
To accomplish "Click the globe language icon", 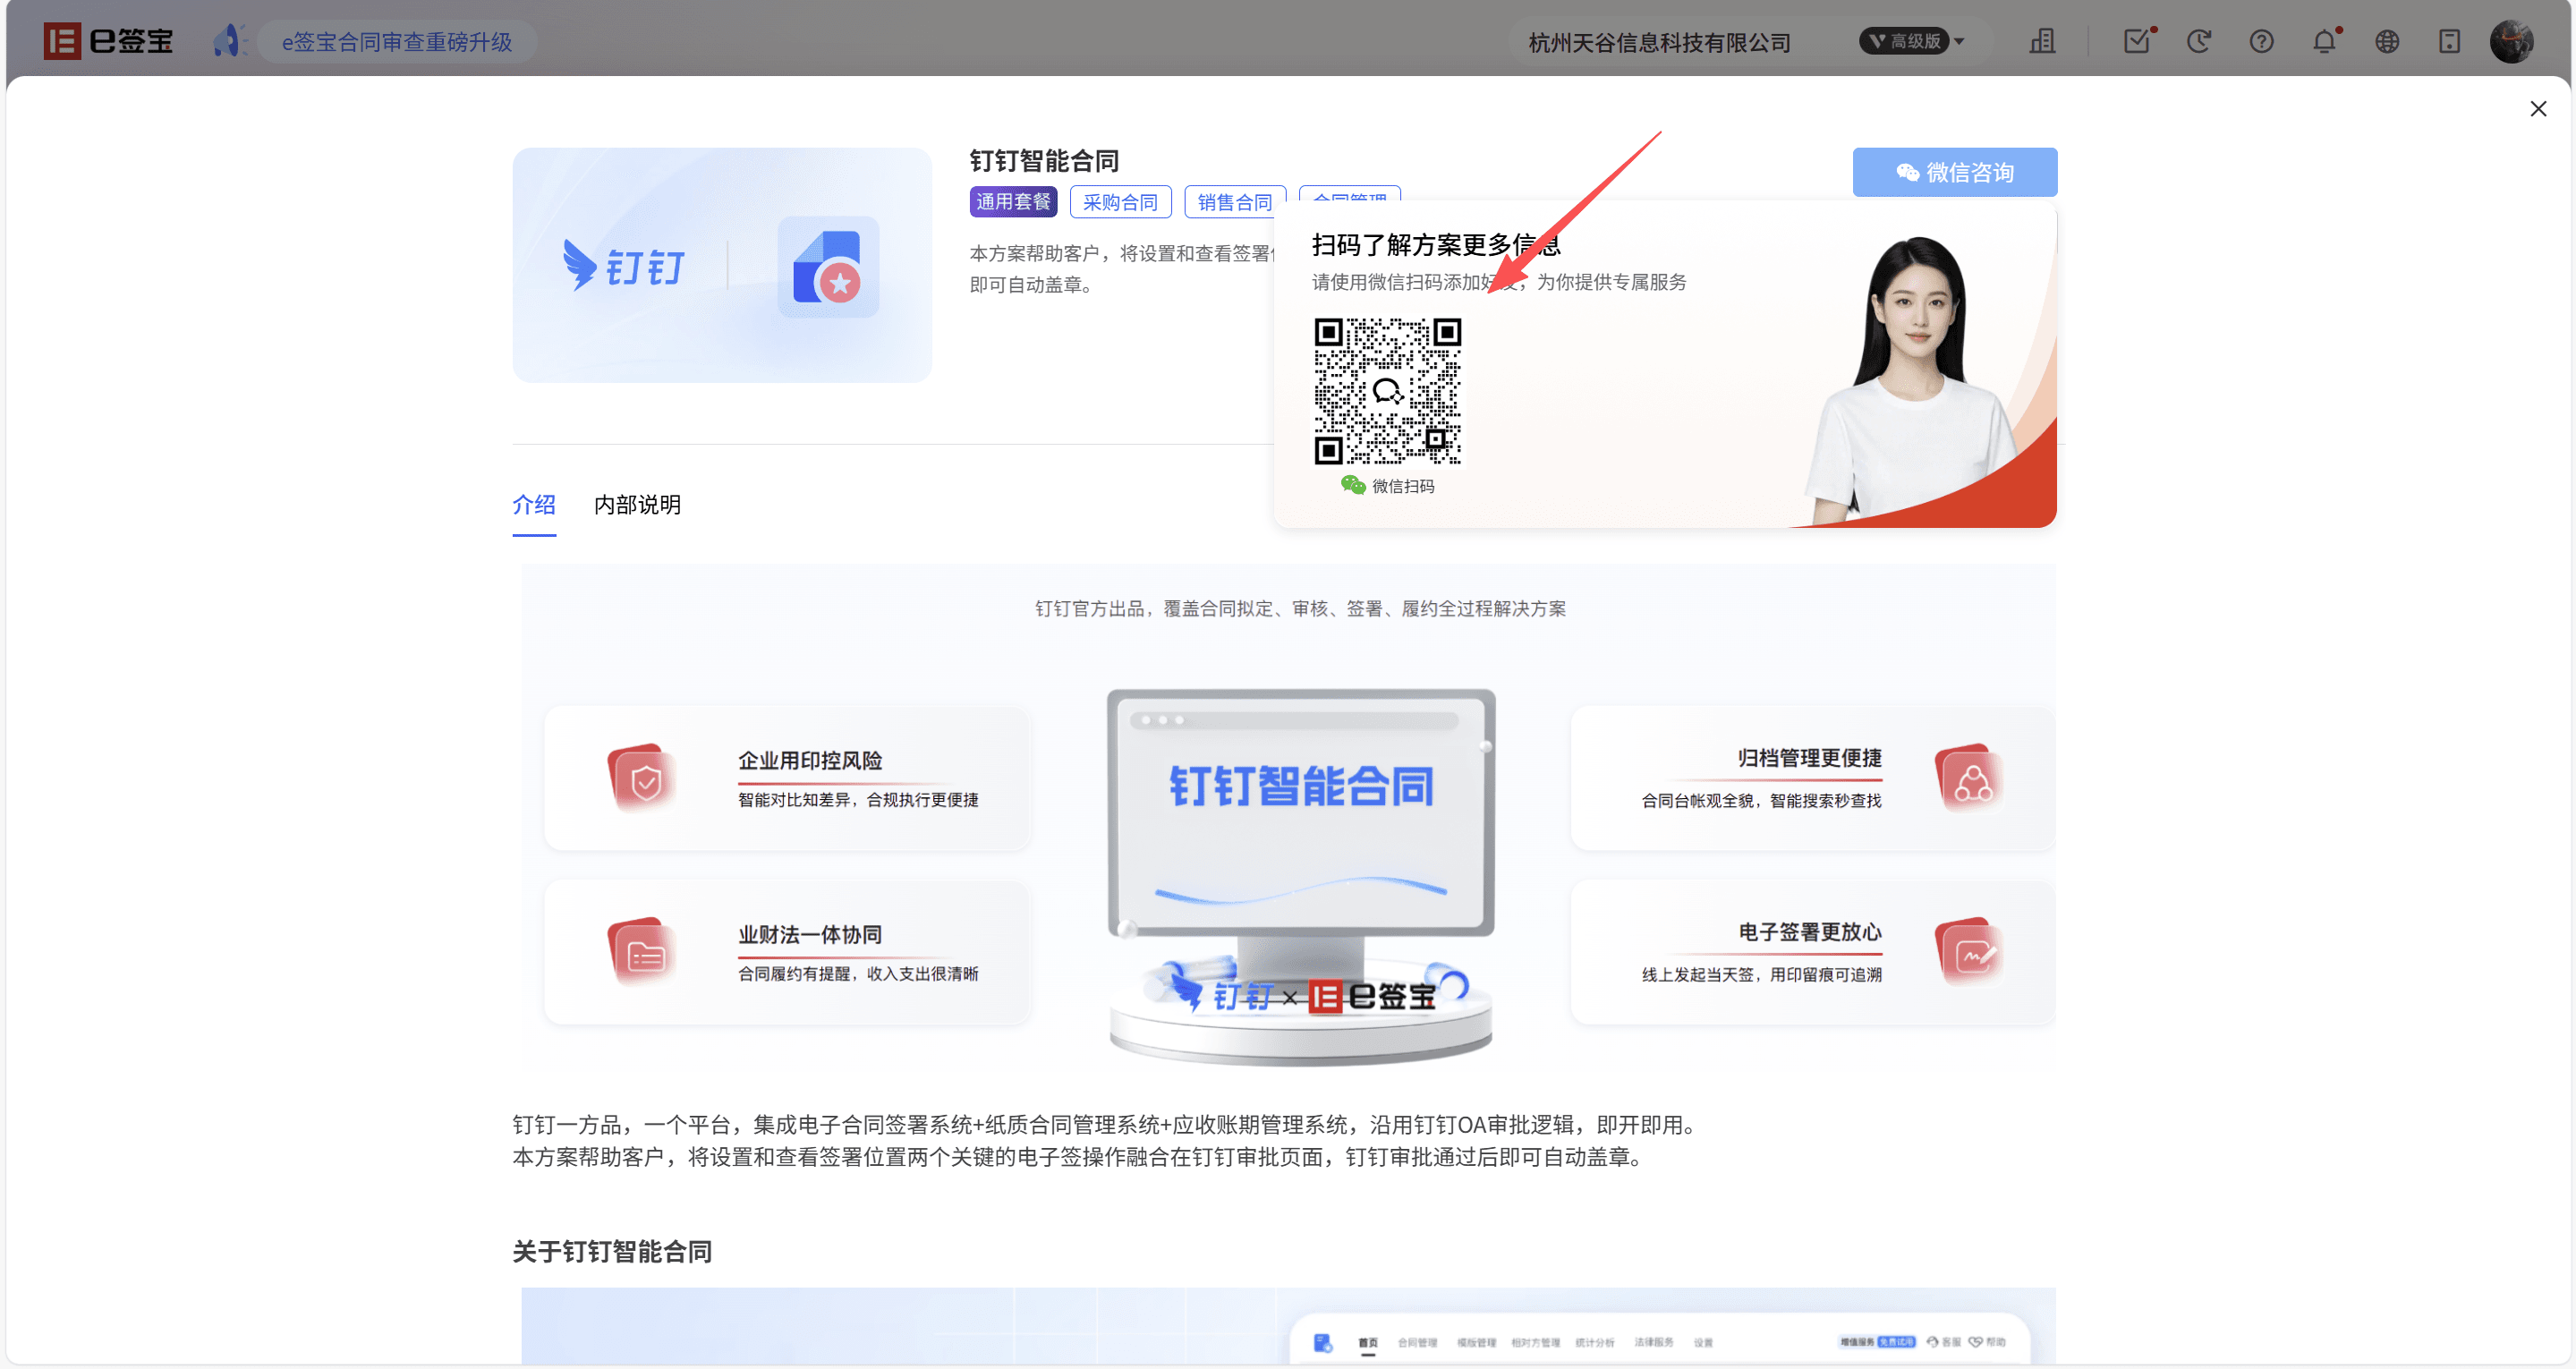I will 2387,41.
